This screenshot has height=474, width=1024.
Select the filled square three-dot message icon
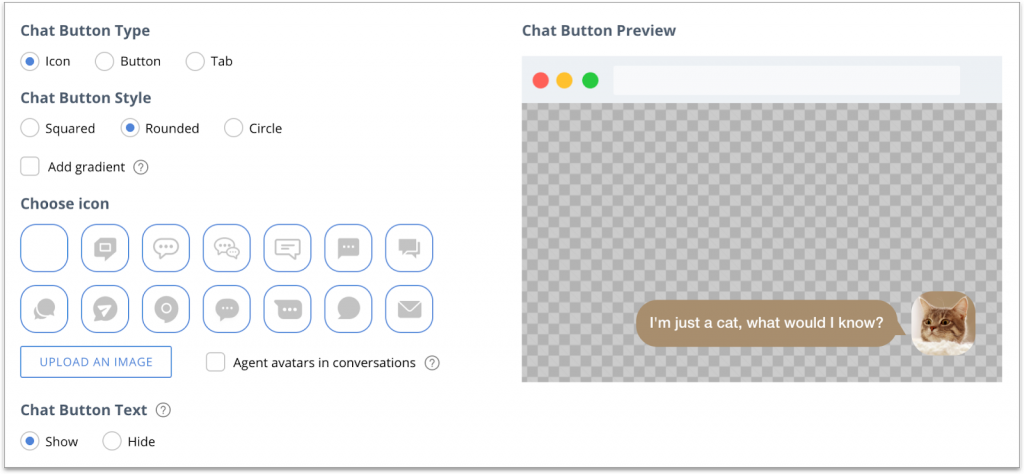[348, 248]
